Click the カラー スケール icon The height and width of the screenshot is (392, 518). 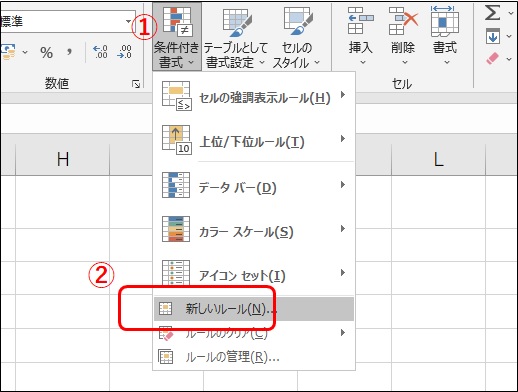click(x=176, y=229)
